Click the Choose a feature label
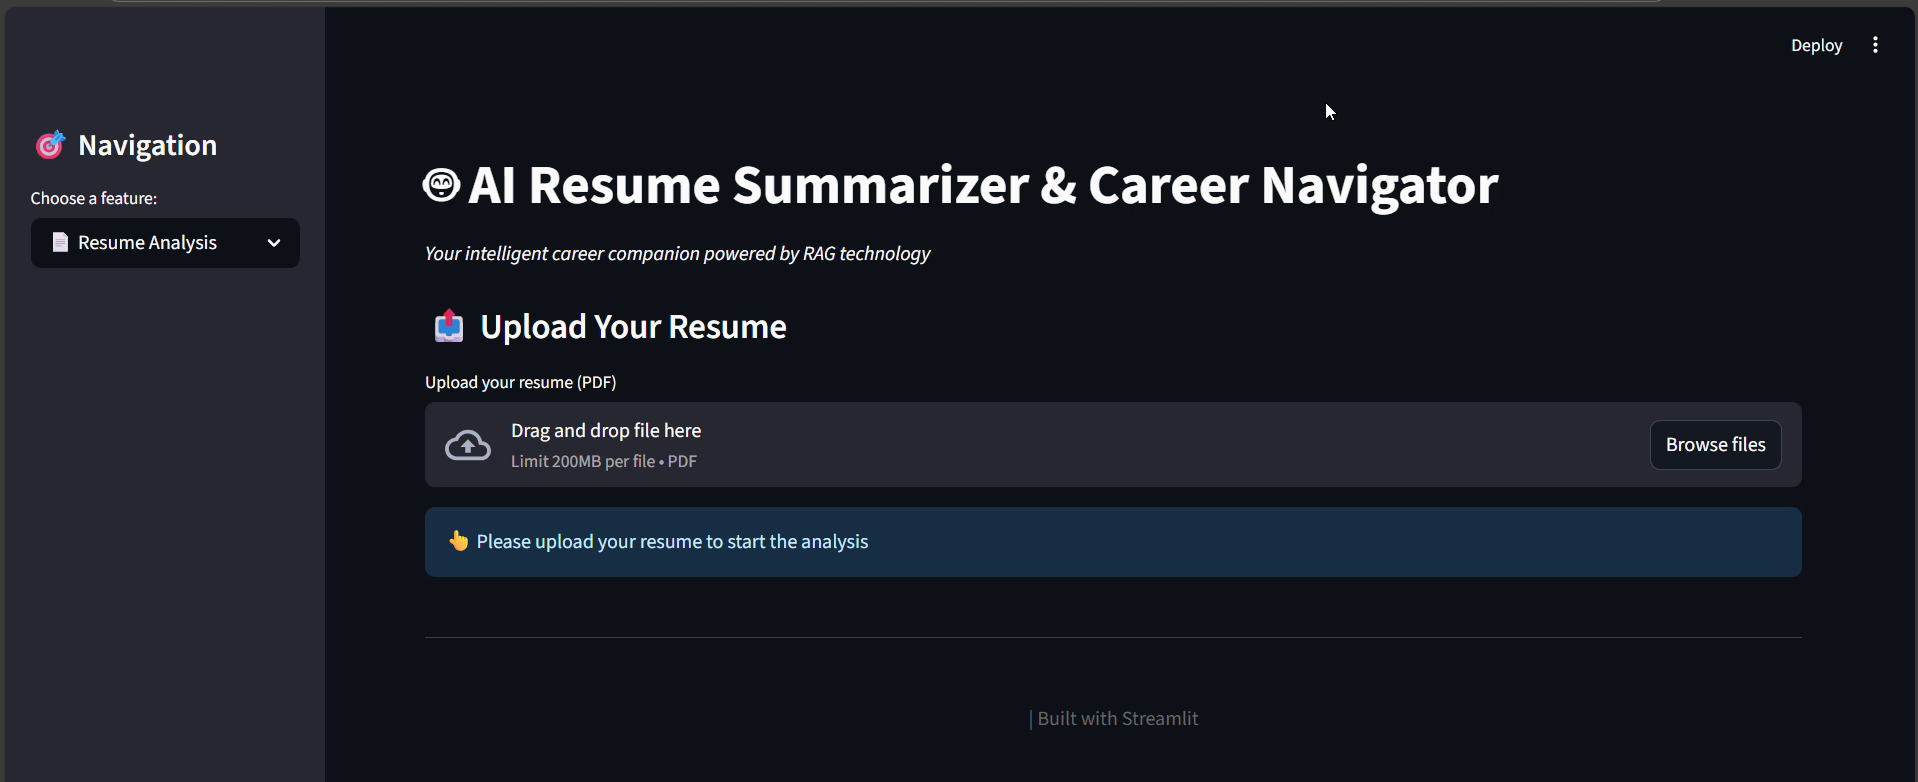1918x782 pixels. click(x=93, y=198)
